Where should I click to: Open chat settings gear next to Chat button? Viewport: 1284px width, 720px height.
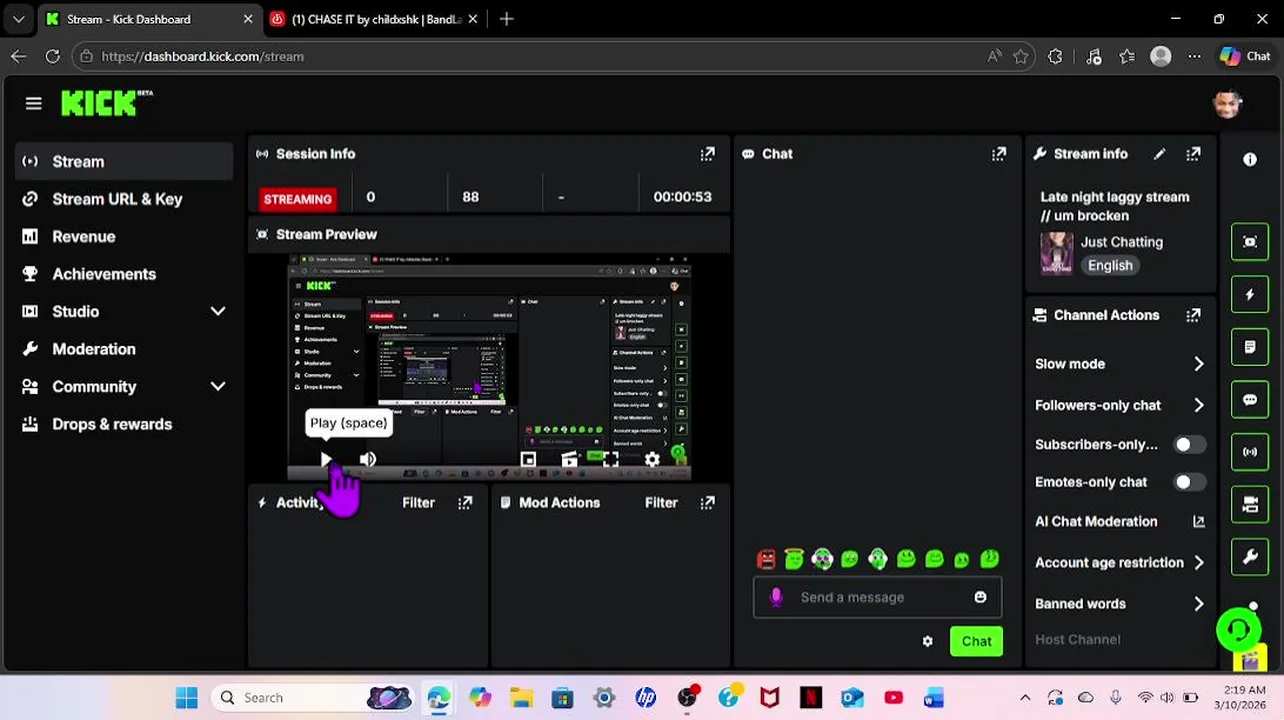927,641
